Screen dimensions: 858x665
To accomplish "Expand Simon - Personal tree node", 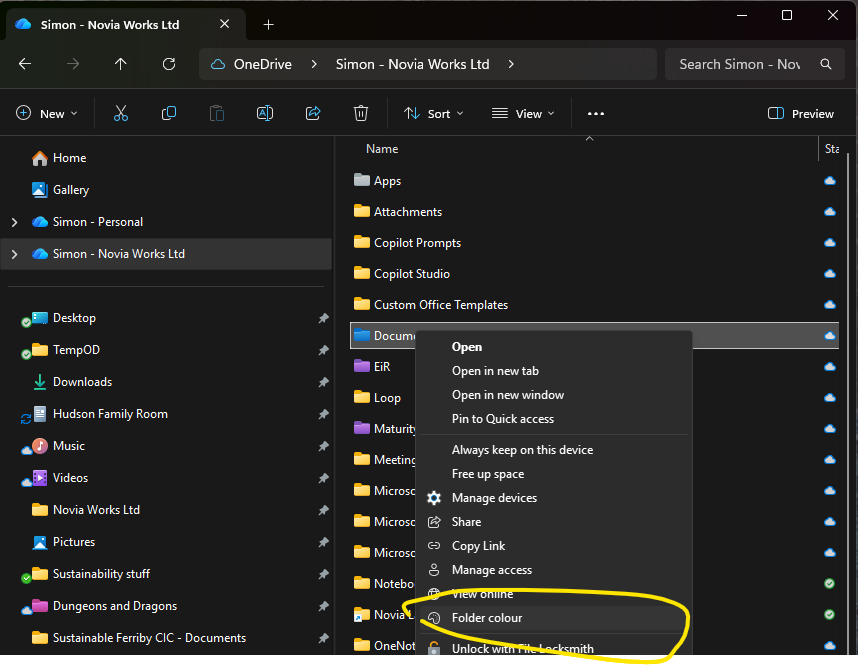I will [14, 222].
